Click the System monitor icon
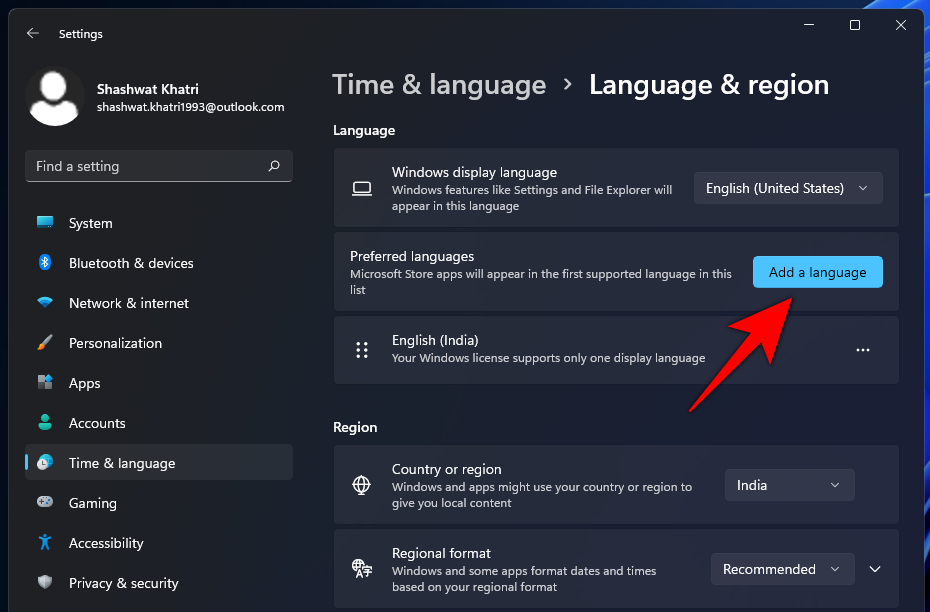930x612 pixels. click(45, 222)
